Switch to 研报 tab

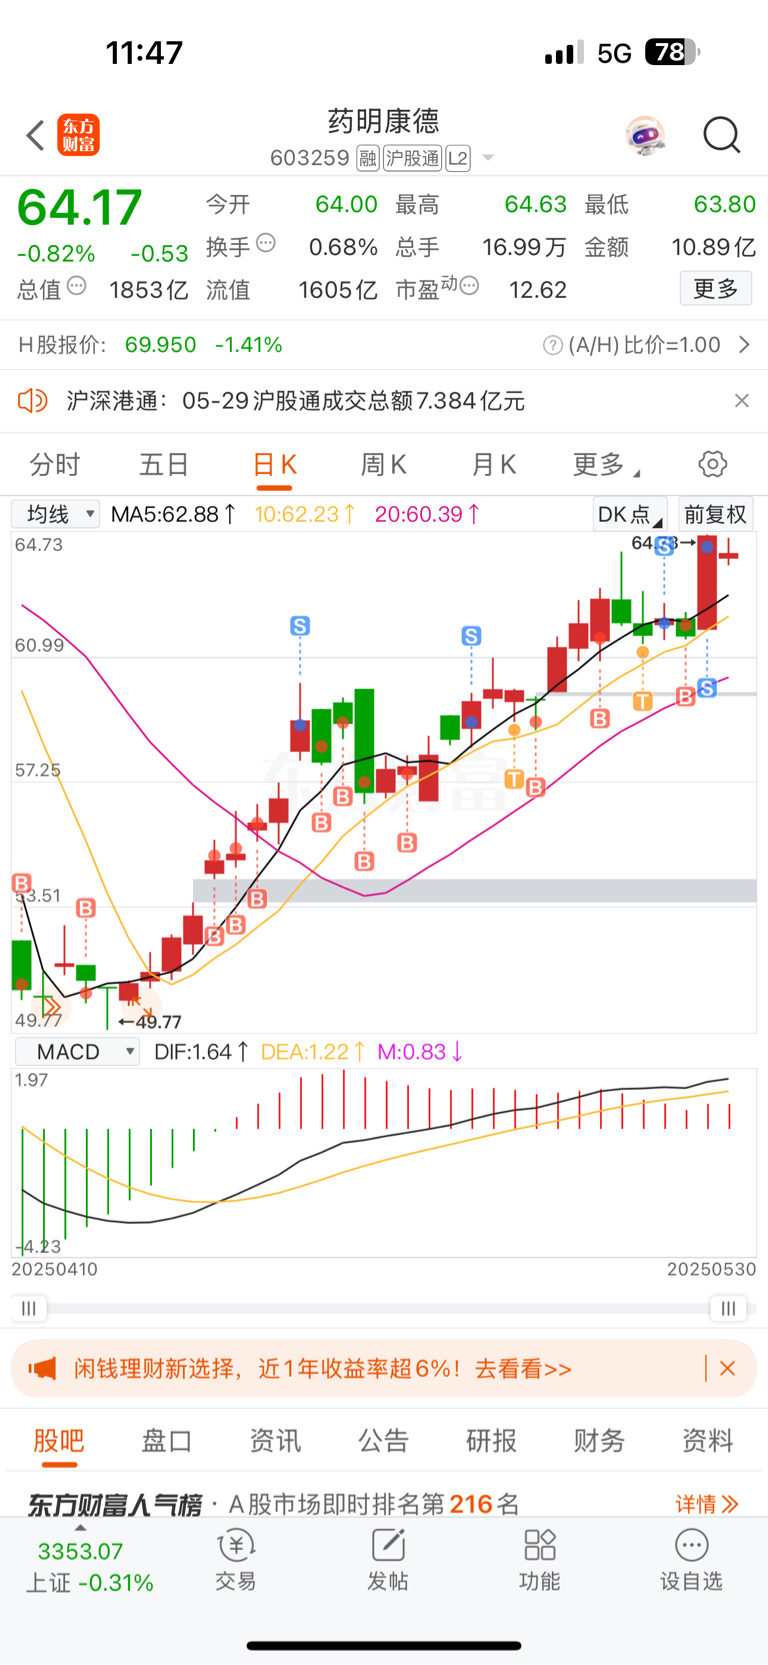491,1441
